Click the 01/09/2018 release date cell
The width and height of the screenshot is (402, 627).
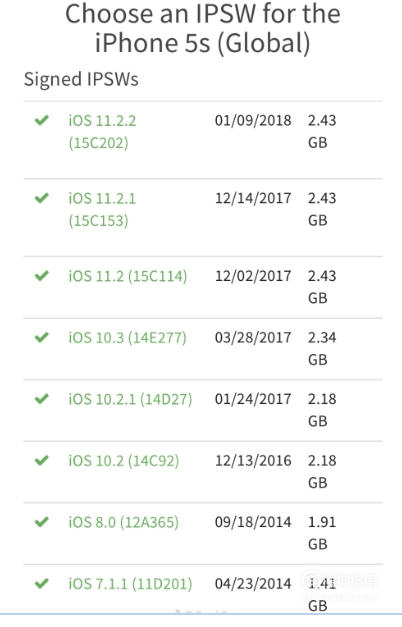coord(253,120)
